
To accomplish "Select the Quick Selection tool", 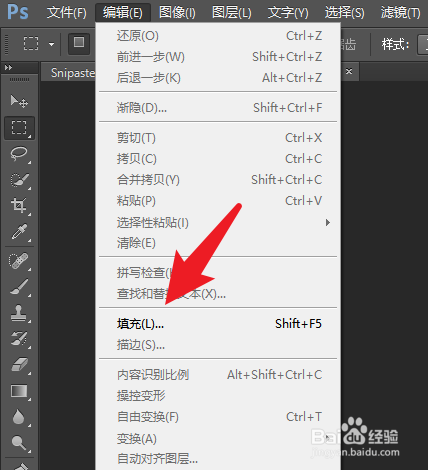I will coord(19,180).
